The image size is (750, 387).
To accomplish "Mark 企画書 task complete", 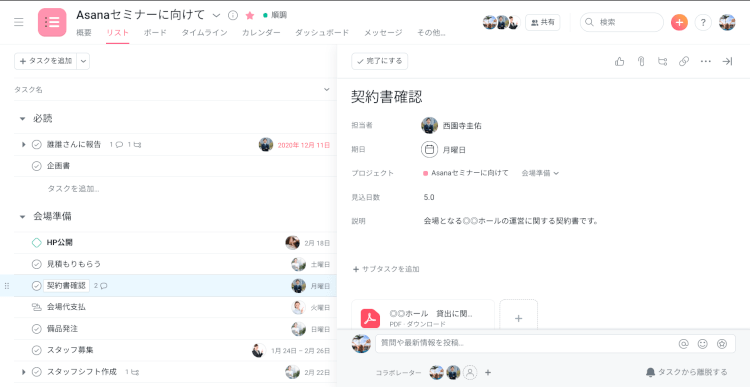I will (x=36, y=166).
